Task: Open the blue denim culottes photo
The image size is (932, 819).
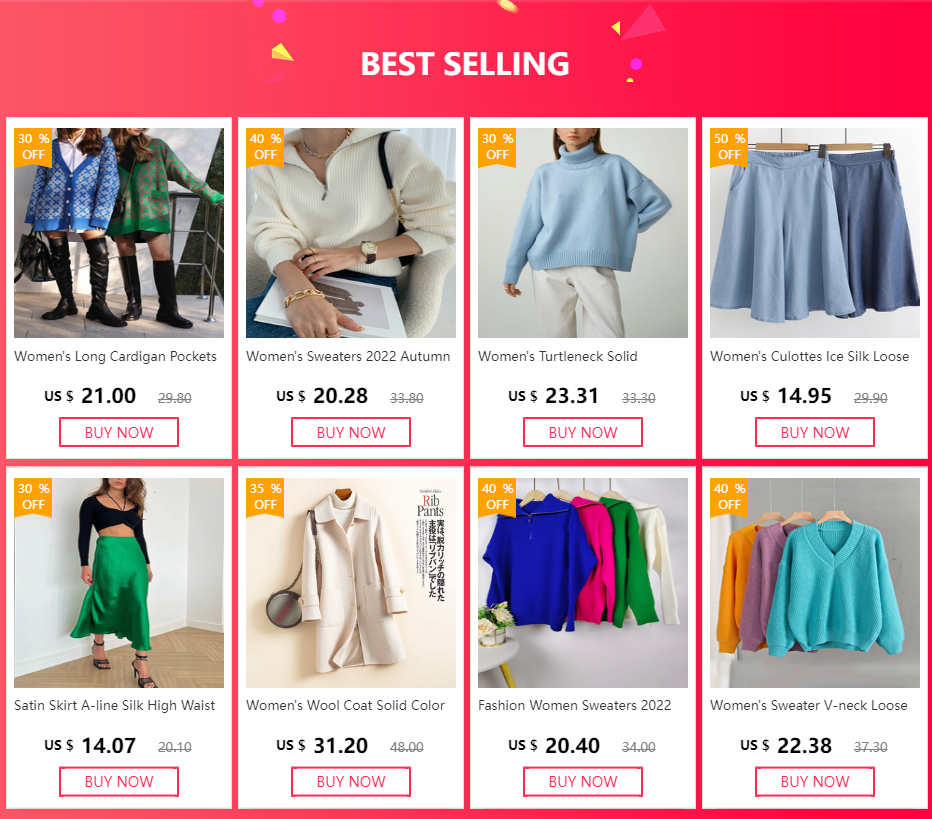Action: click(815, 233)
